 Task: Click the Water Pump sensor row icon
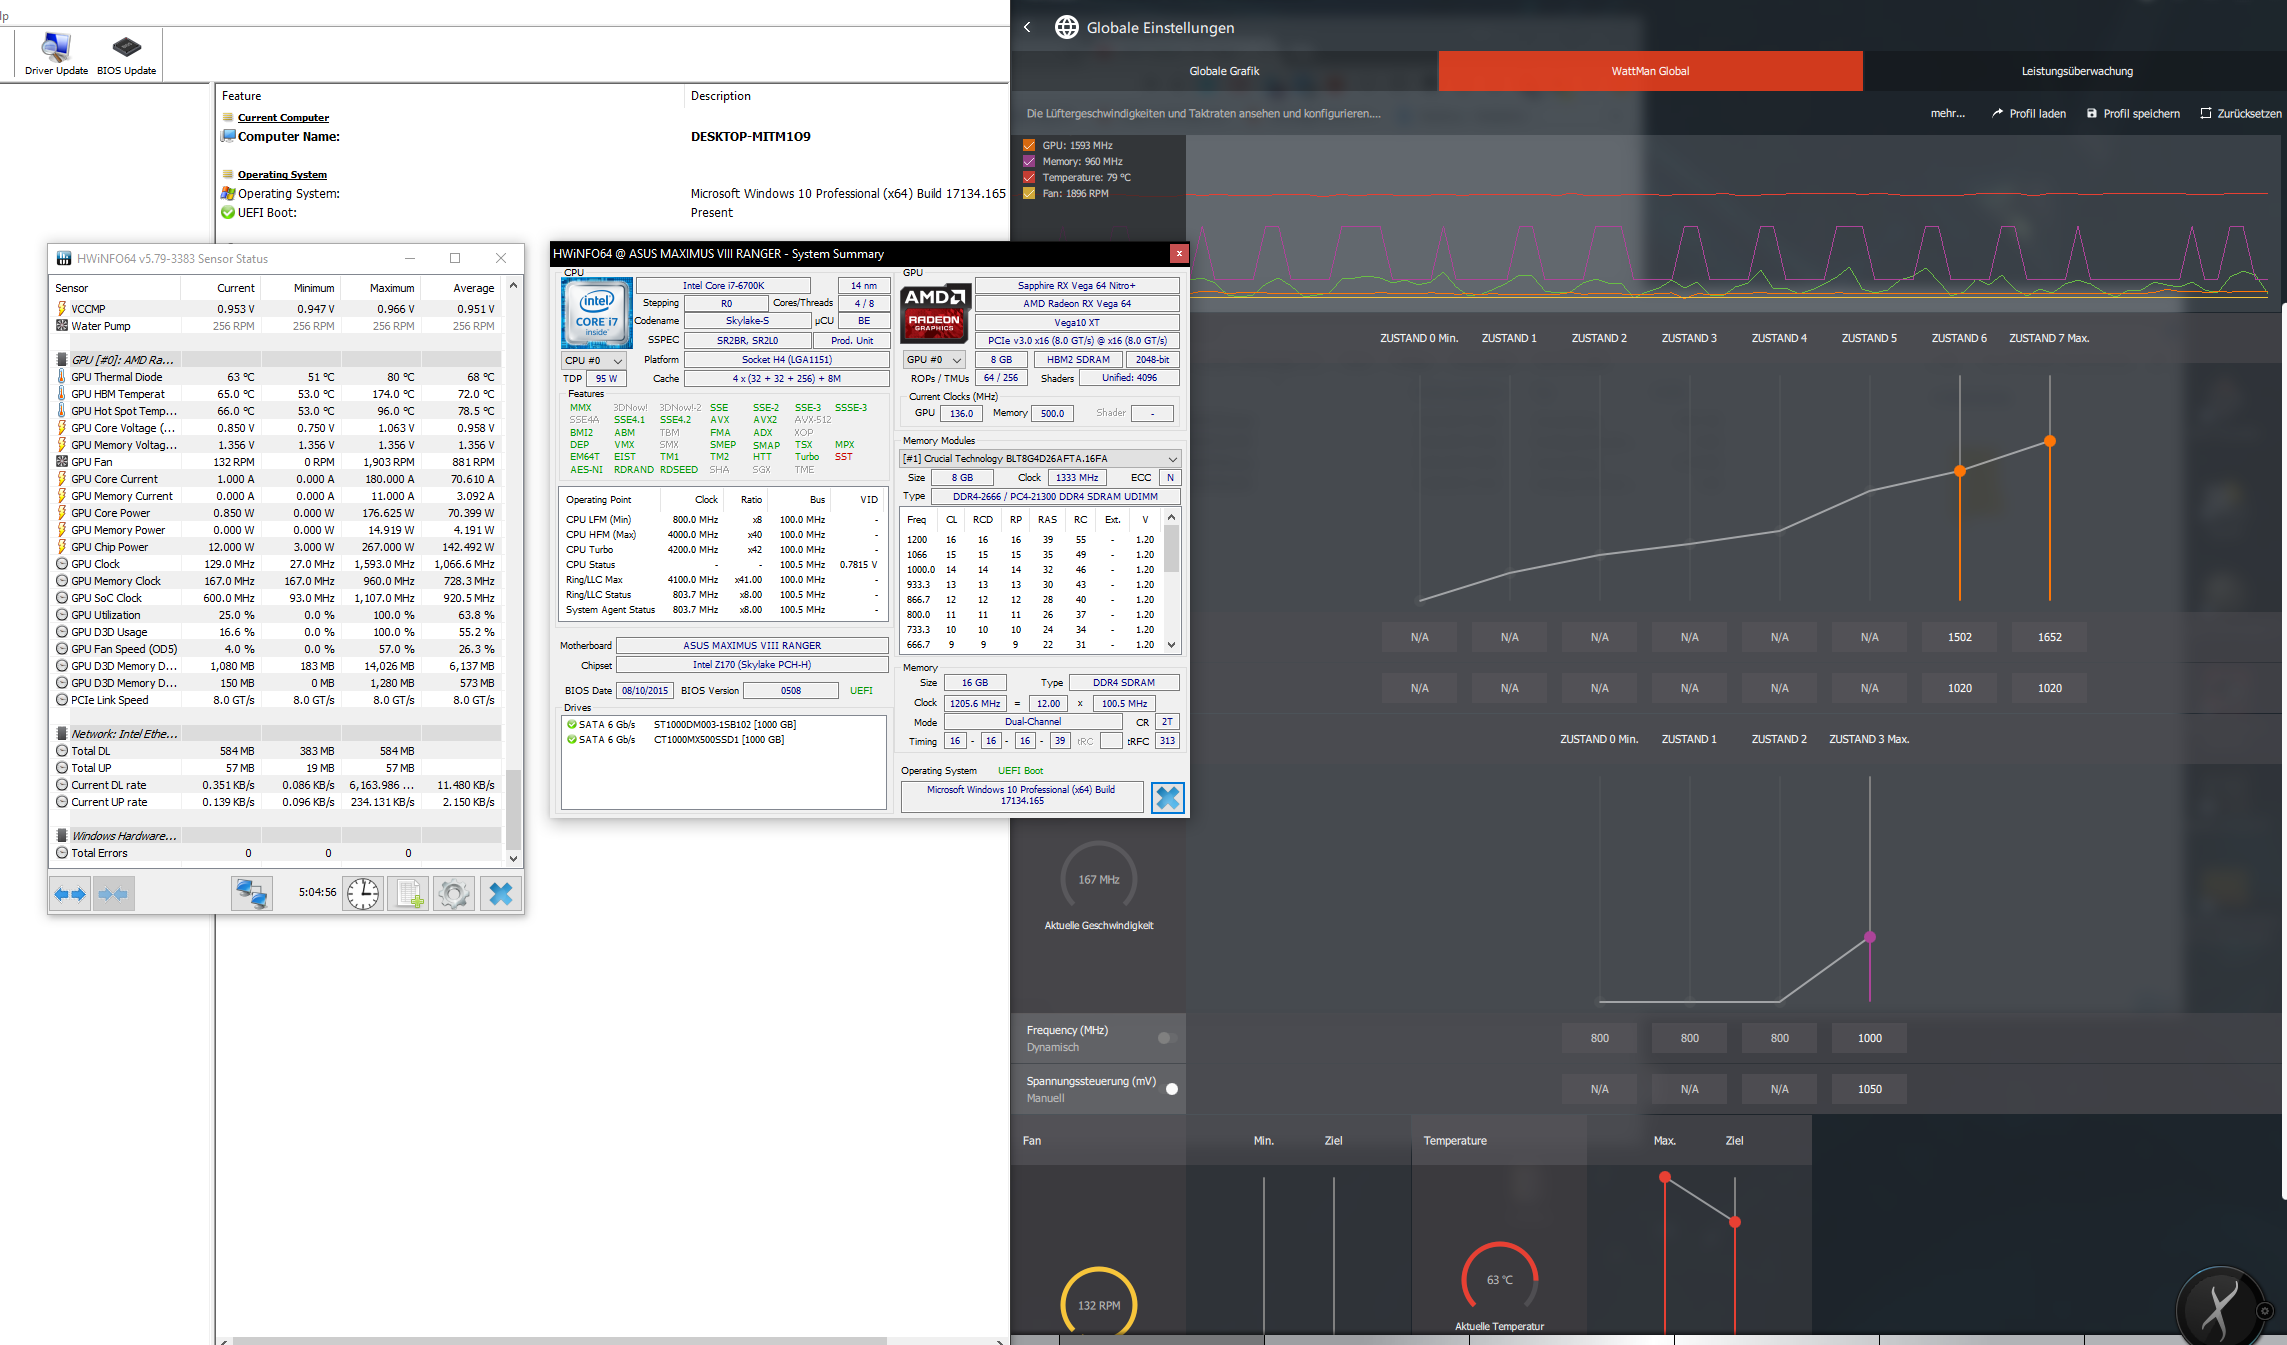(62, 326)
